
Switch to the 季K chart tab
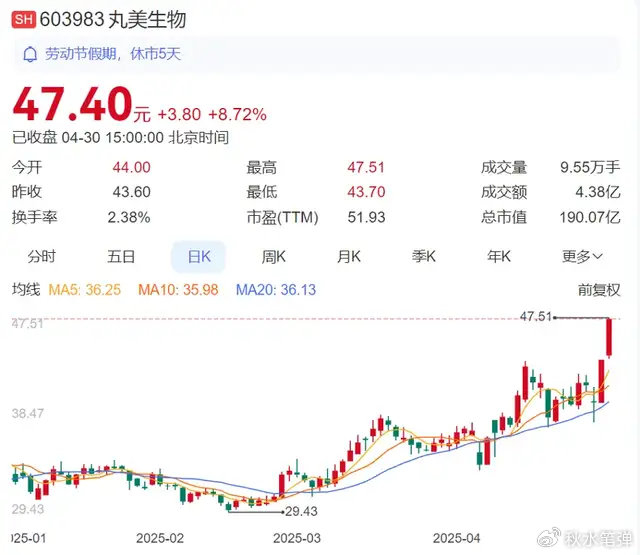424,257
